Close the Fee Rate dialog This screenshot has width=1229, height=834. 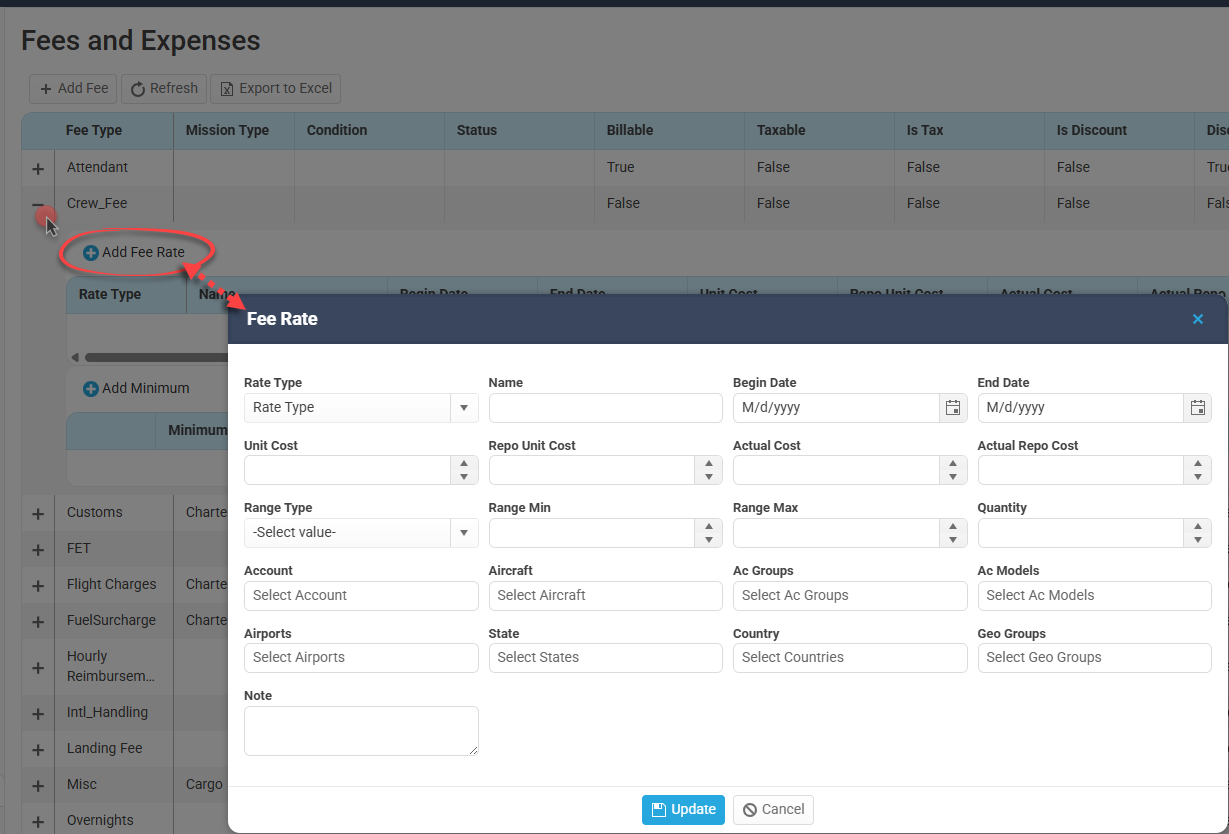pos(1197,320)
